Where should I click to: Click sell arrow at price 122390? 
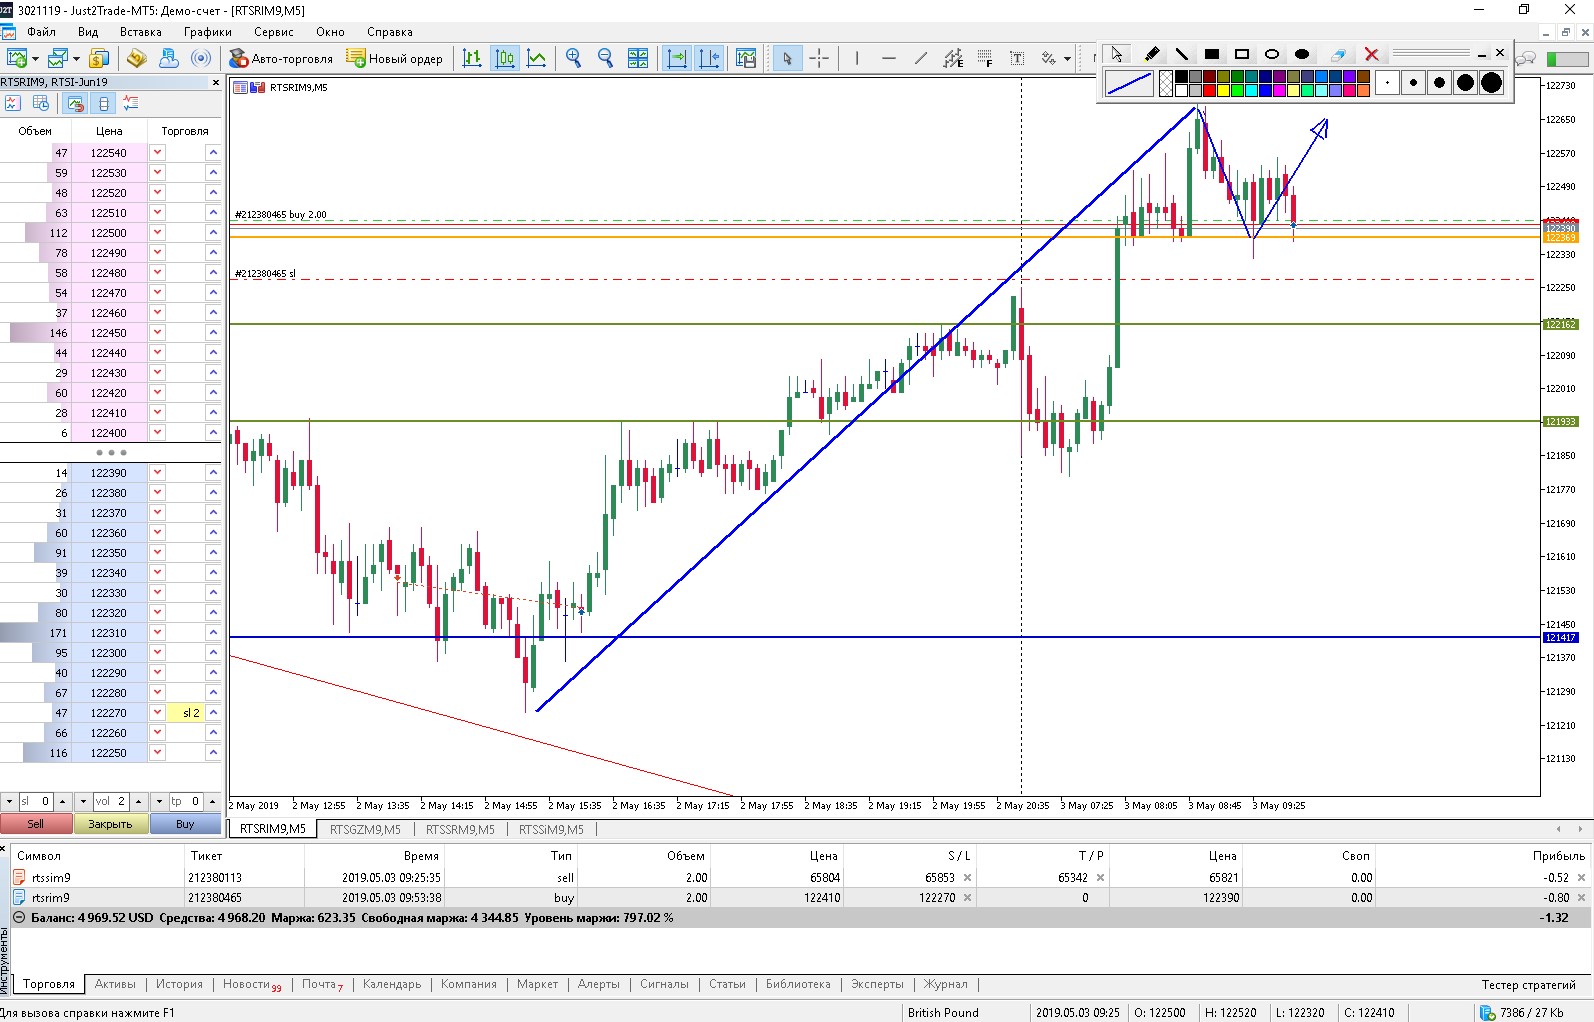[157, 472]
